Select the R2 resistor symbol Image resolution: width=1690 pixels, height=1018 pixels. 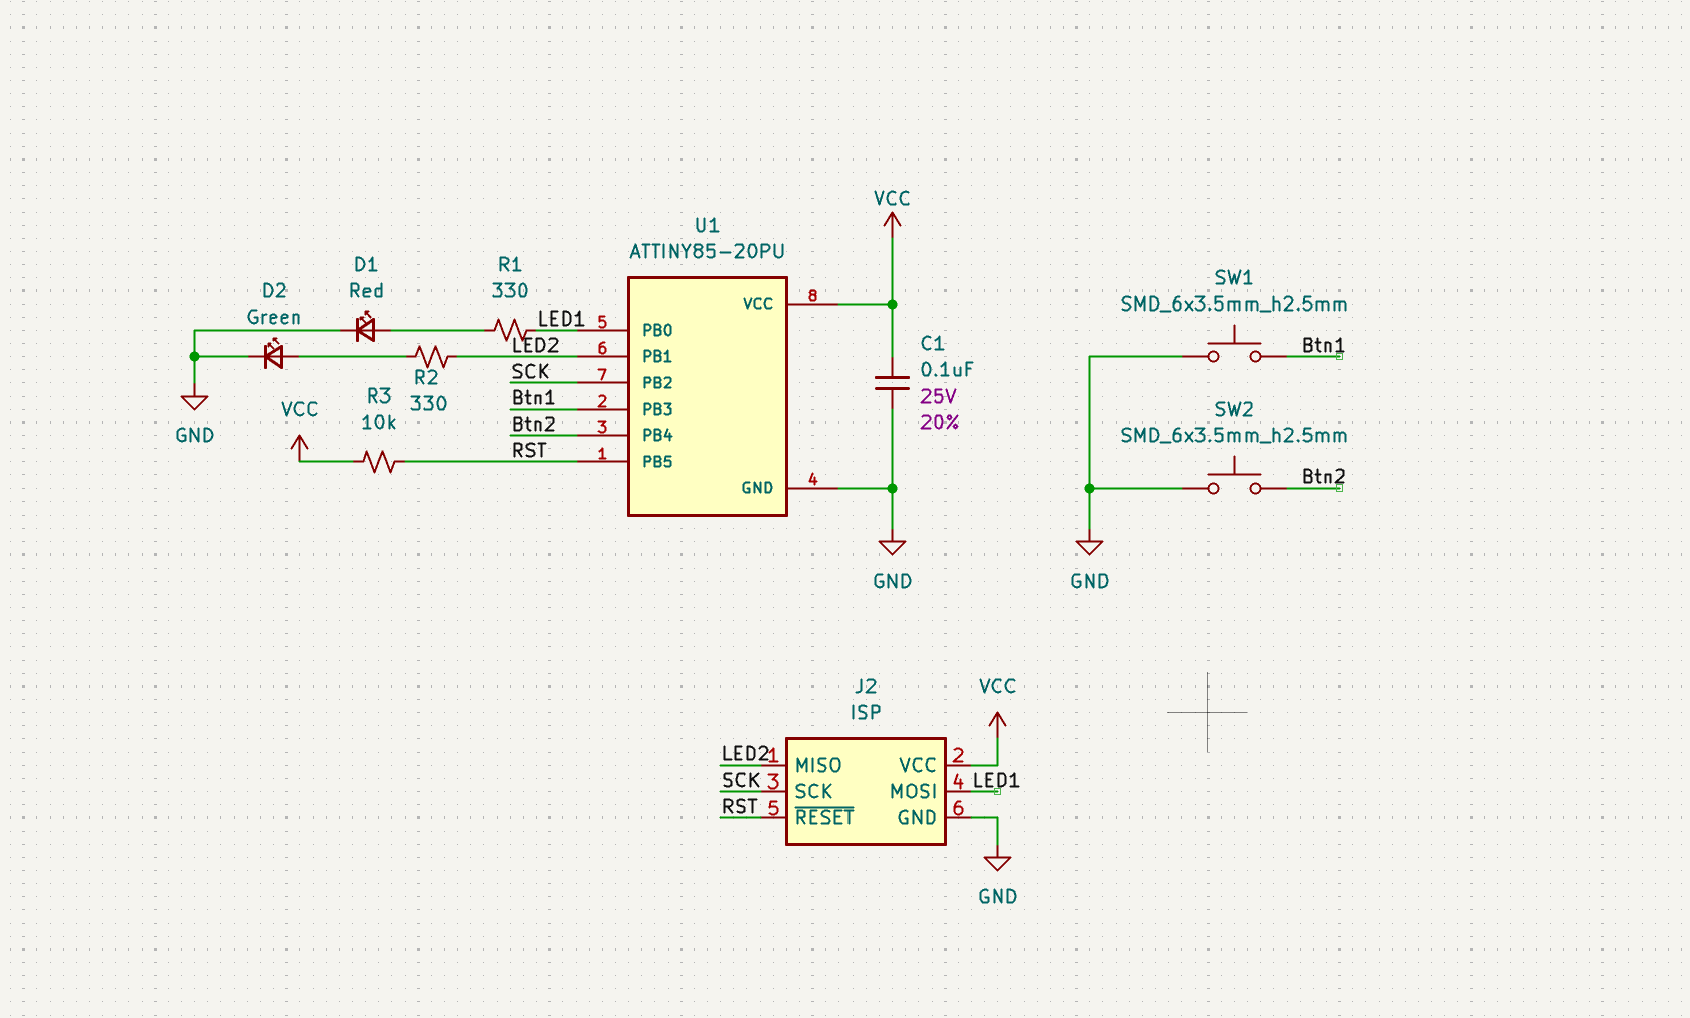[432, 356]
